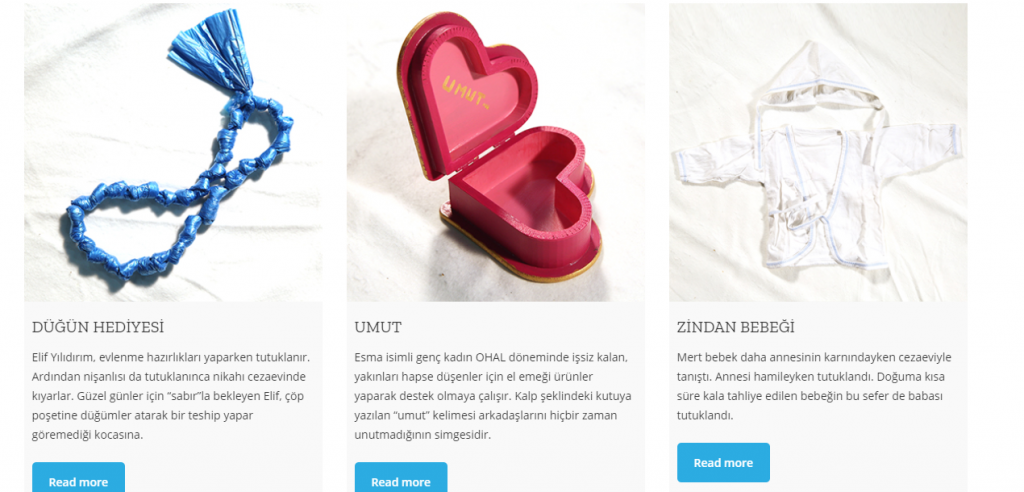Click the ZİNDAN BEBEĞİ heading
The height and width of the screenshot is (492, 1024).
736,327
